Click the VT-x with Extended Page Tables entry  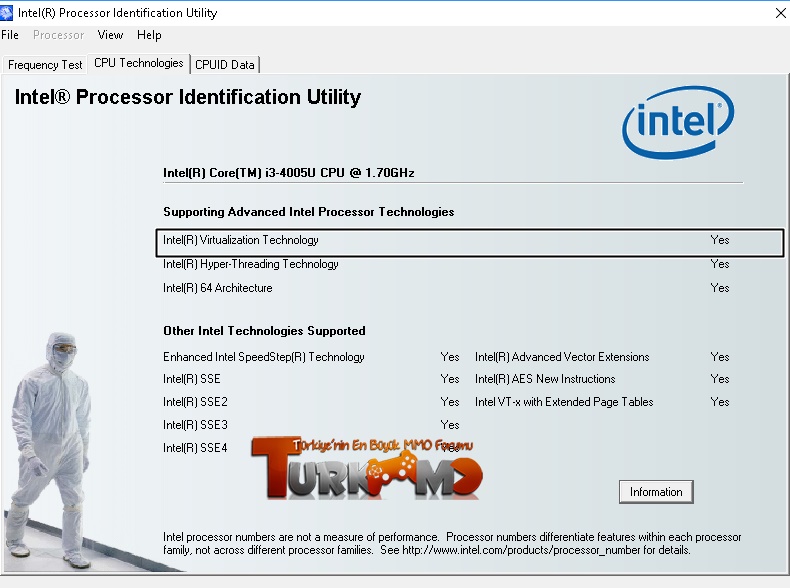coord(564,402)
